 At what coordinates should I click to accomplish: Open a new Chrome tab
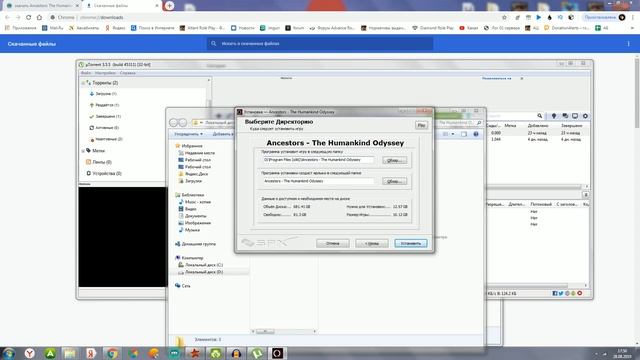click(169, 6)
